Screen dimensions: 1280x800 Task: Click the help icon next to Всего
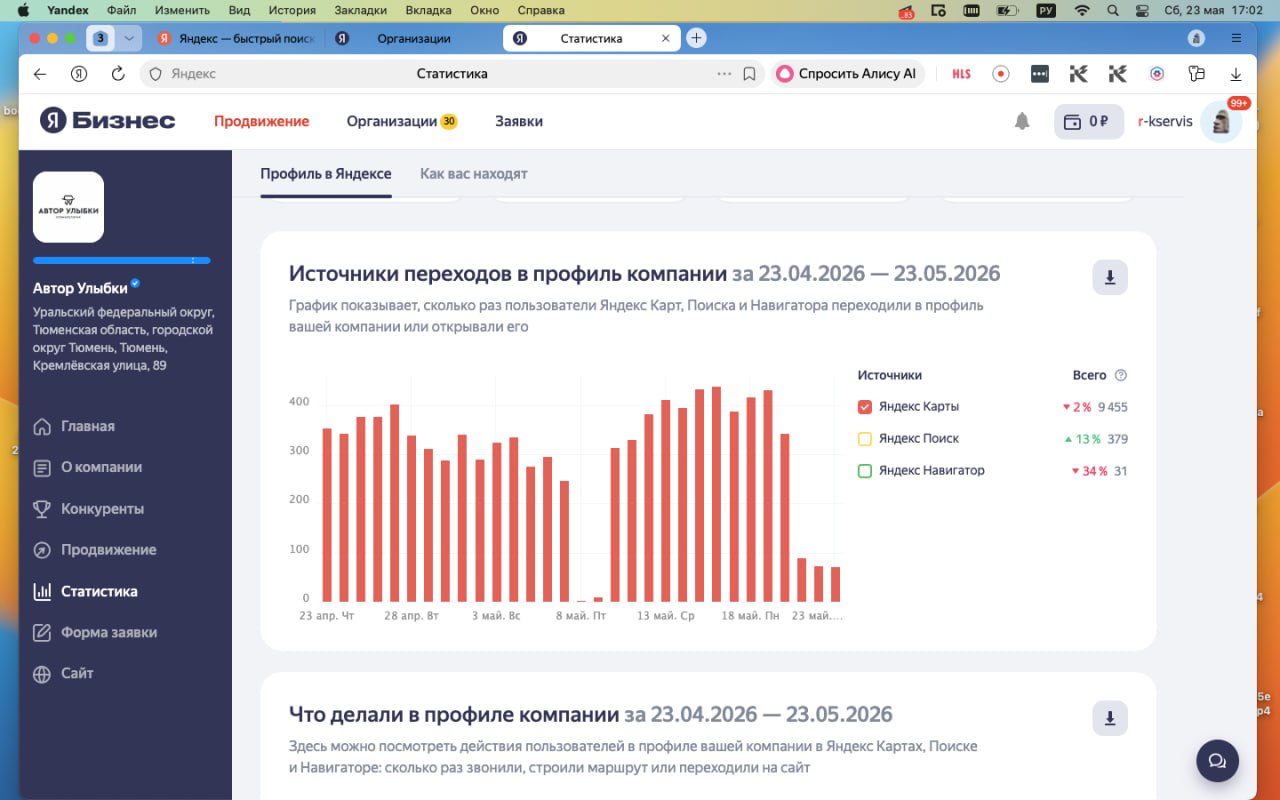1120,375
